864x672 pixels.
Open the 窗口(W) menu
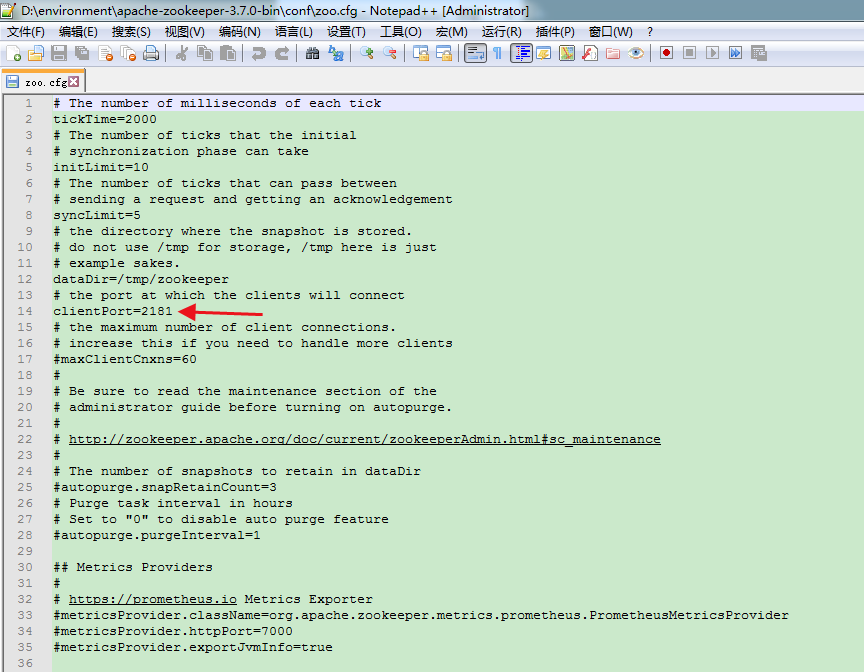click(611, 32)
